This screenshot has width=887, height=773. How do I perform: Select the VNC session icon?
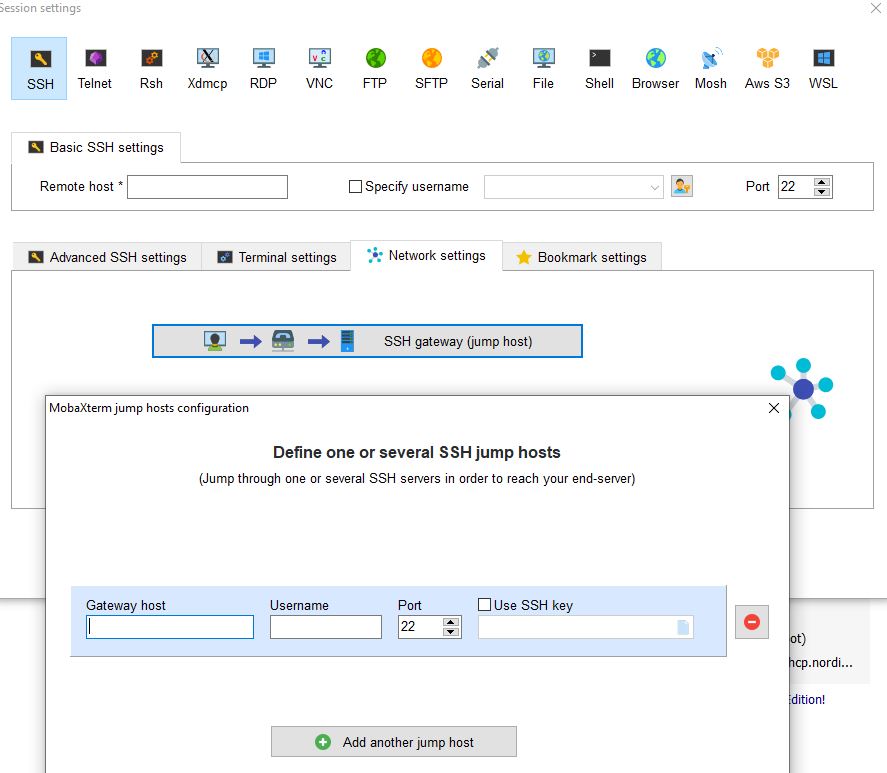coord(319,68)
